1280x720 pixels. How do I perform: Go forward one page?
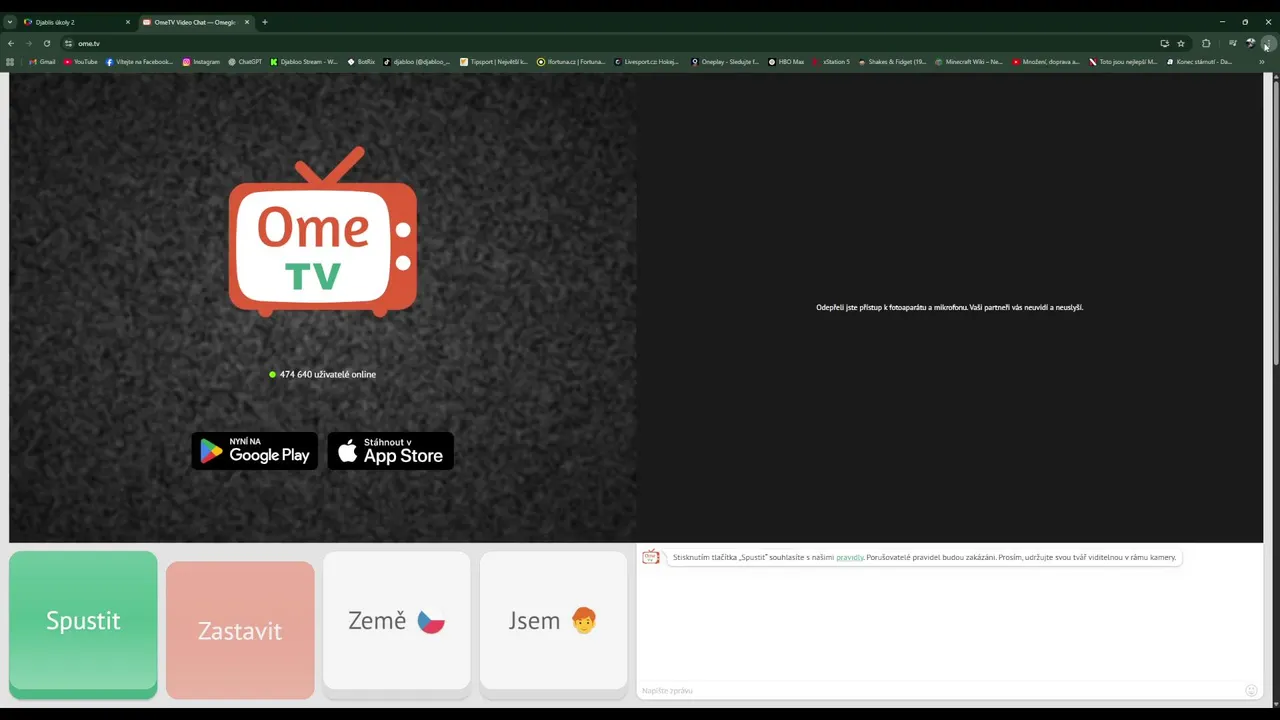click(28, 43)
